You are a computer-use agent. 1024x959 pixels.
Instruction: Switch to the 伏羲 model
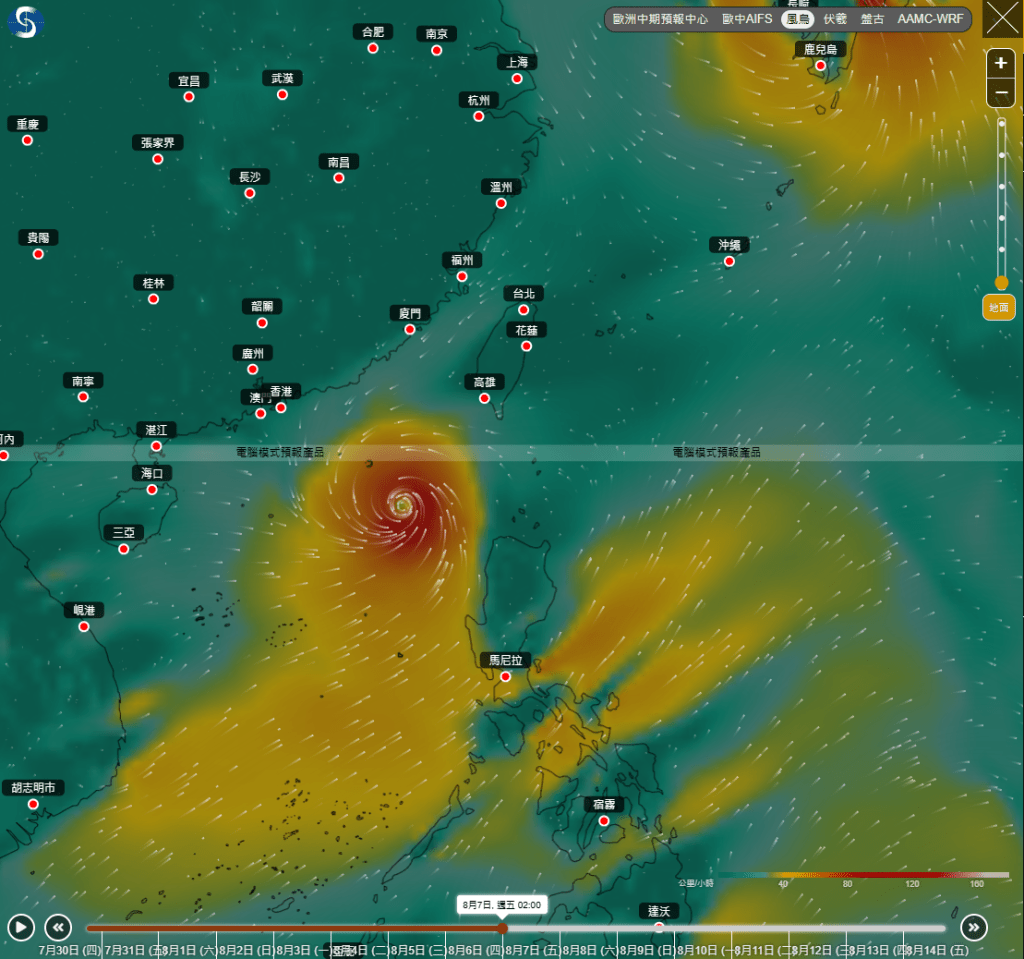pos(835,19)
